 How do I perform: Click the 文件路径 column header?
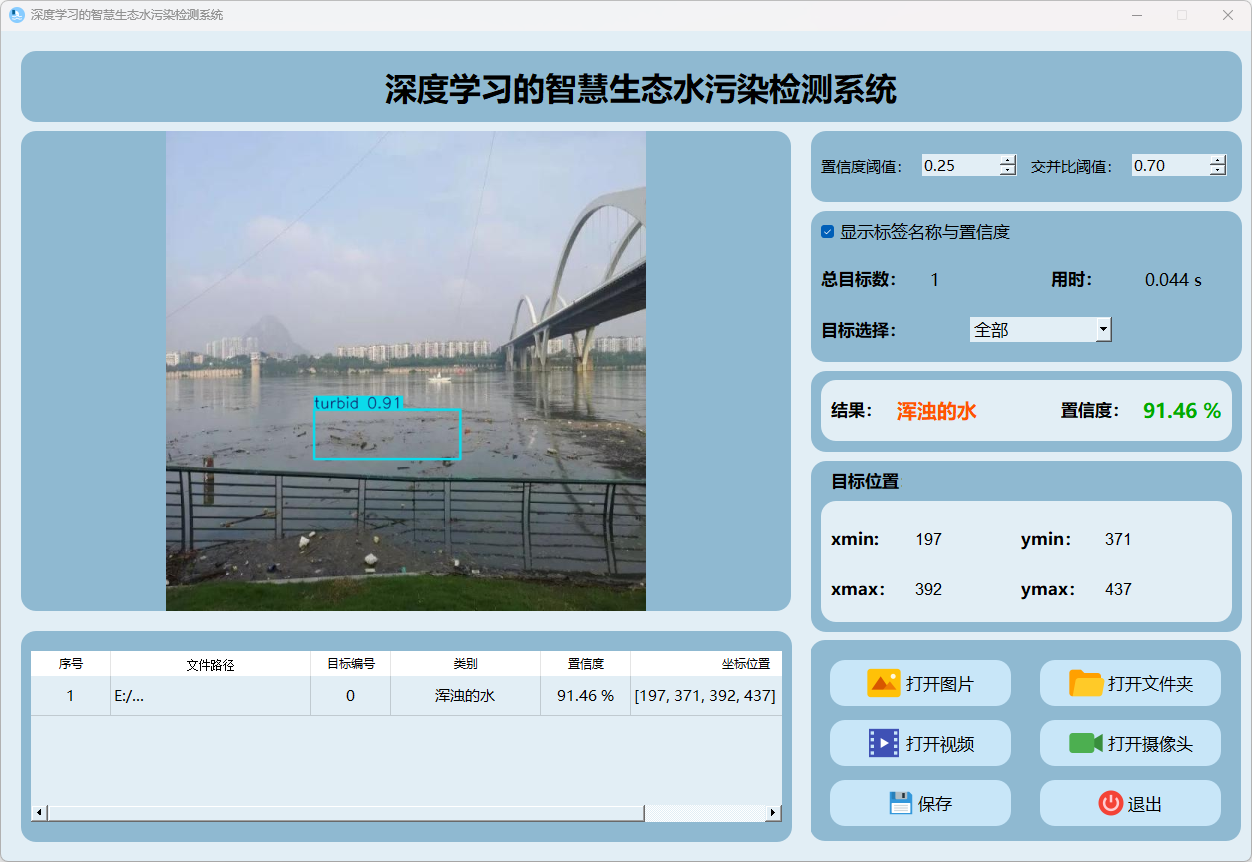coord(210,664)
